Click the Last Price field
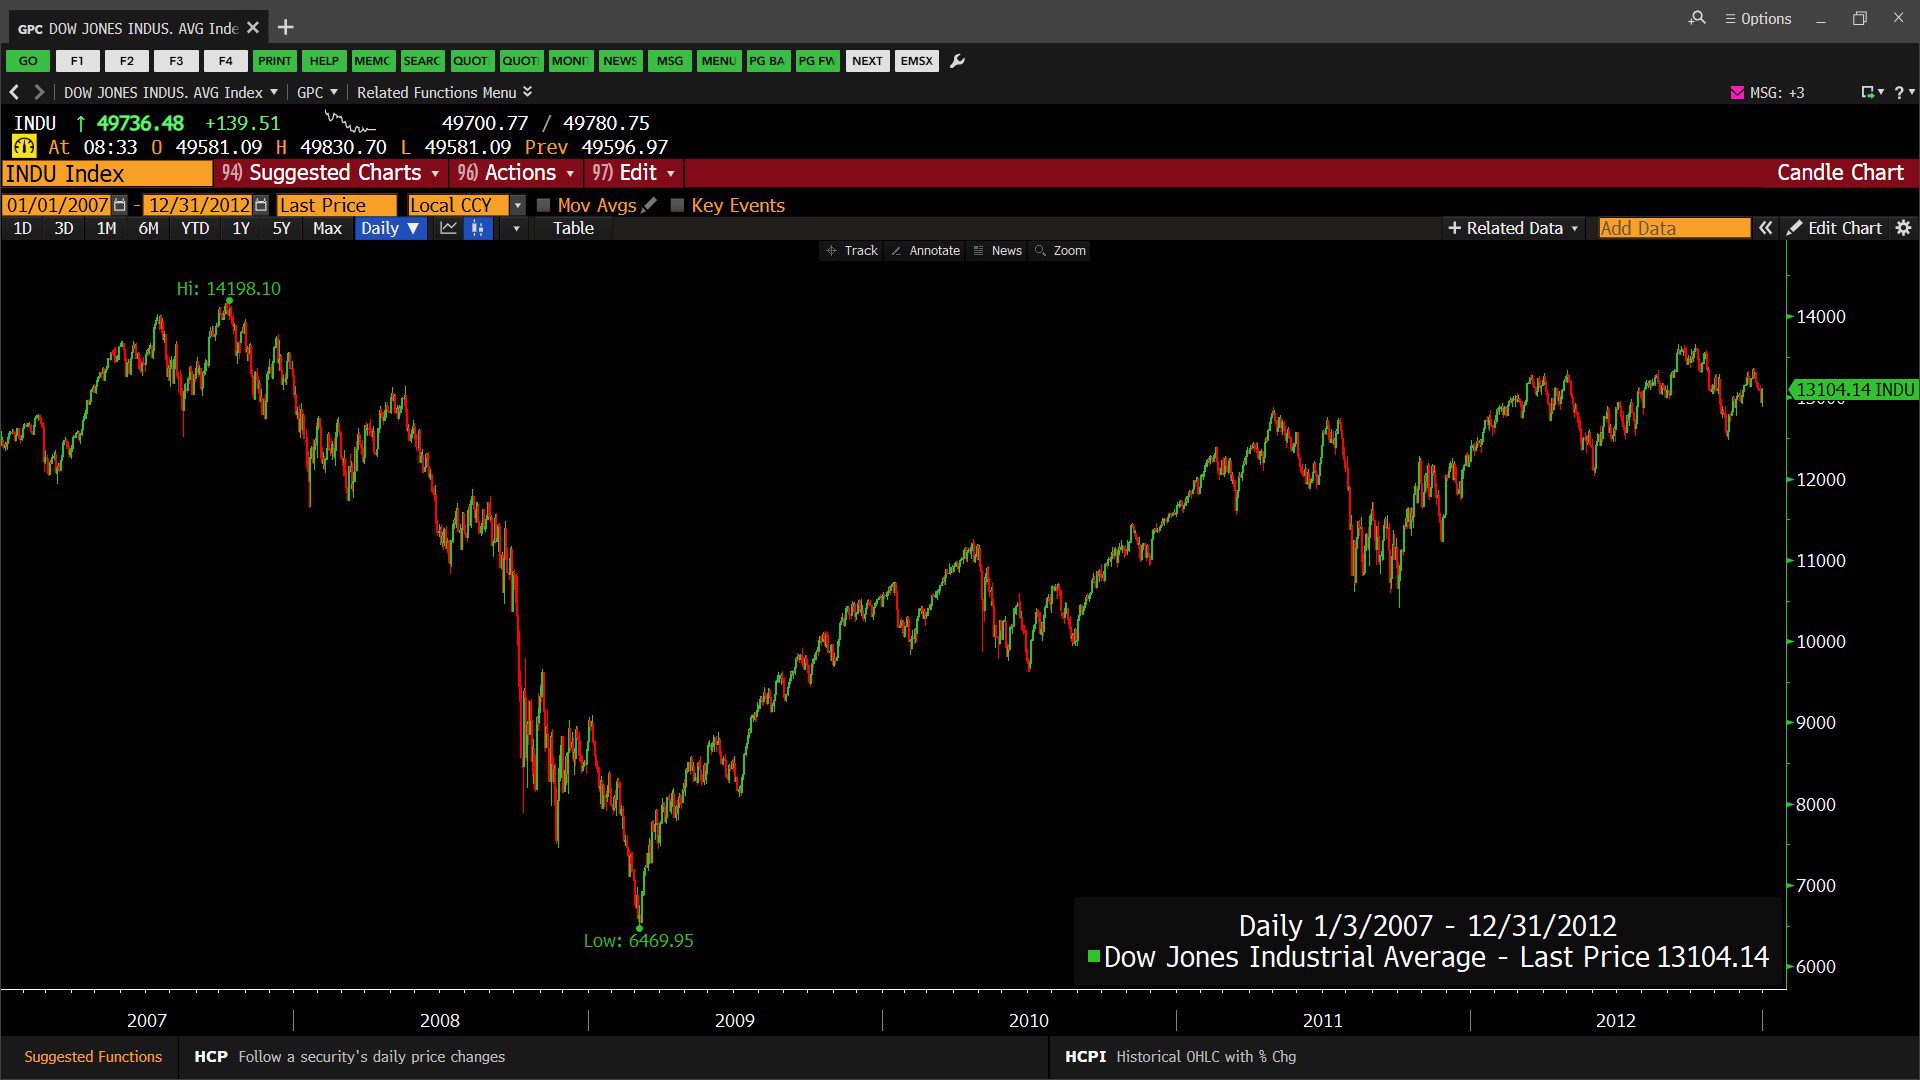 [x=337, y=205]
